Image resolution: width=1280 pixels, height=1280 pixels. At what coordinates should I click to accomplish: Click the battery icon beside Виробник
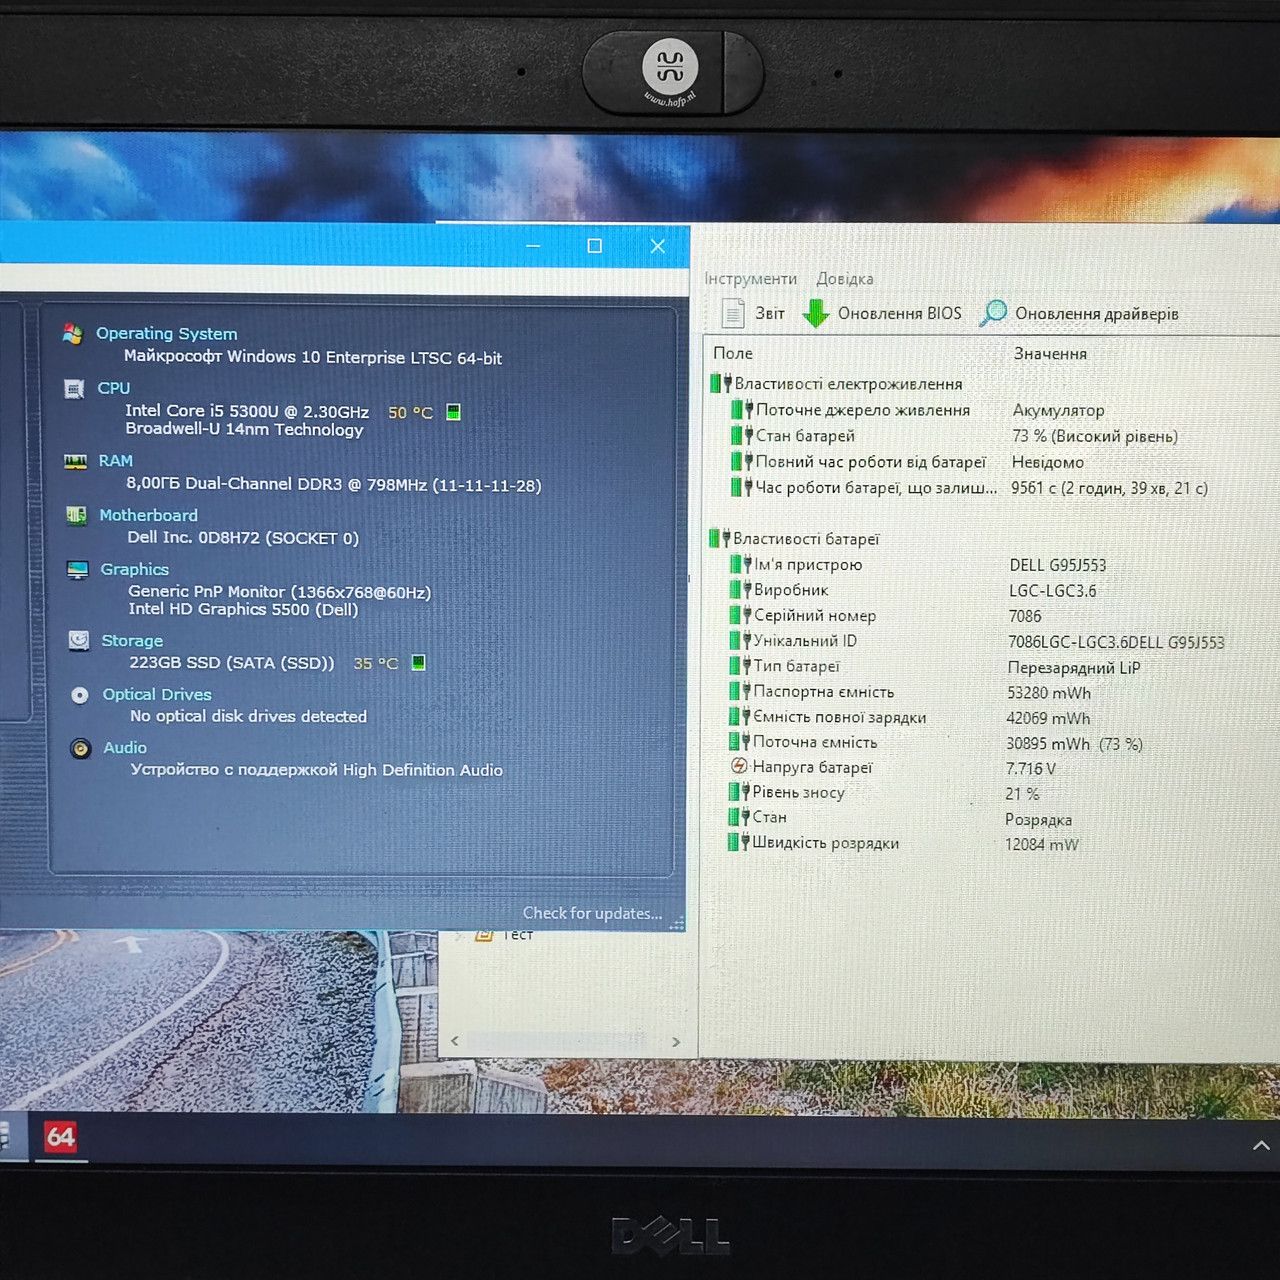(739, 589)
